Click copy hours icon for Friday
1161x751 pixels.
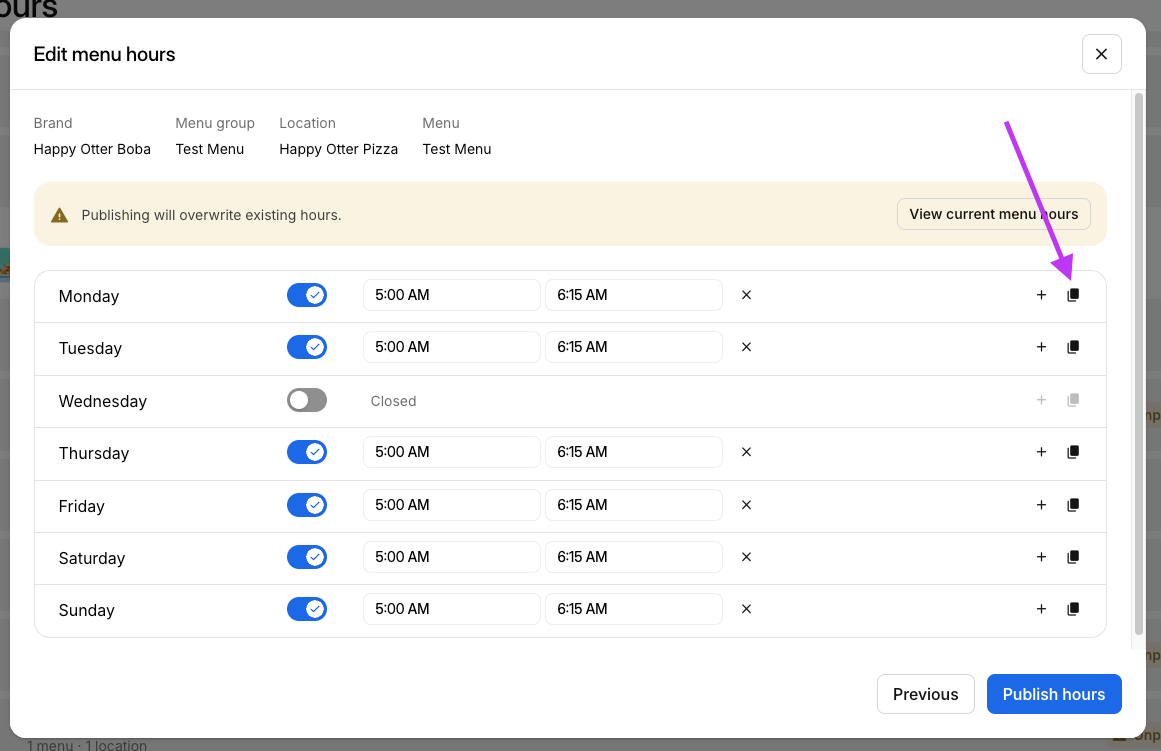pos(1073,505)
